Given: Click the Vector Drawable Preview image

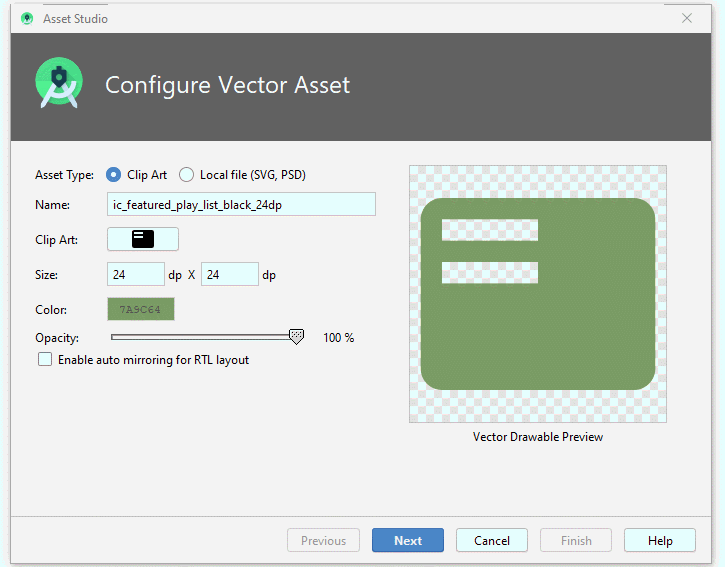Looking at the screenshot, I should pyautogui.click(x=538, y=294).
